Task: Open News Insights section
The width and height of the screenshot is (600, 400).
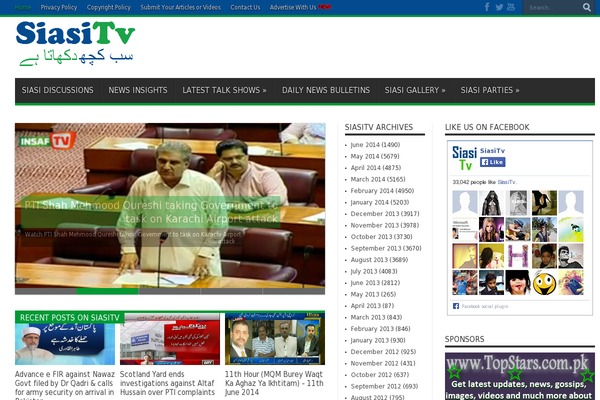Action: click(138, 90)
